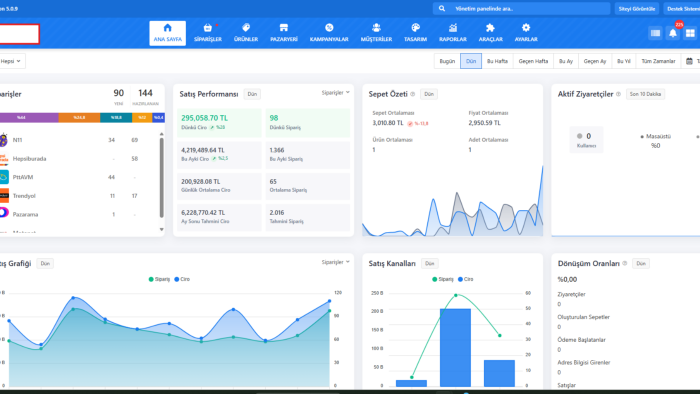
Task: Open the calendar date picker icon
Action: 689,61
